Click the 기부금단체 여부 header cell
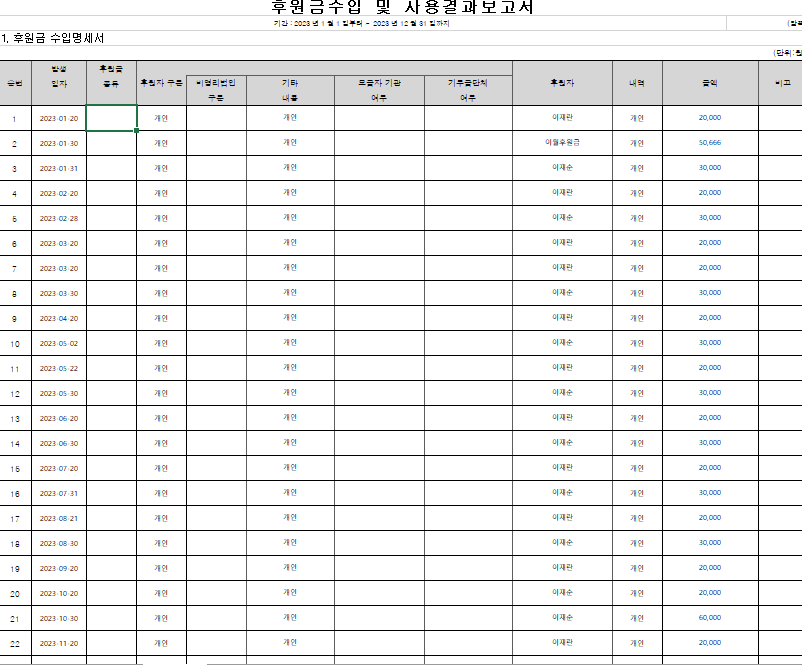Screen dimensions: 802x665 468,90
